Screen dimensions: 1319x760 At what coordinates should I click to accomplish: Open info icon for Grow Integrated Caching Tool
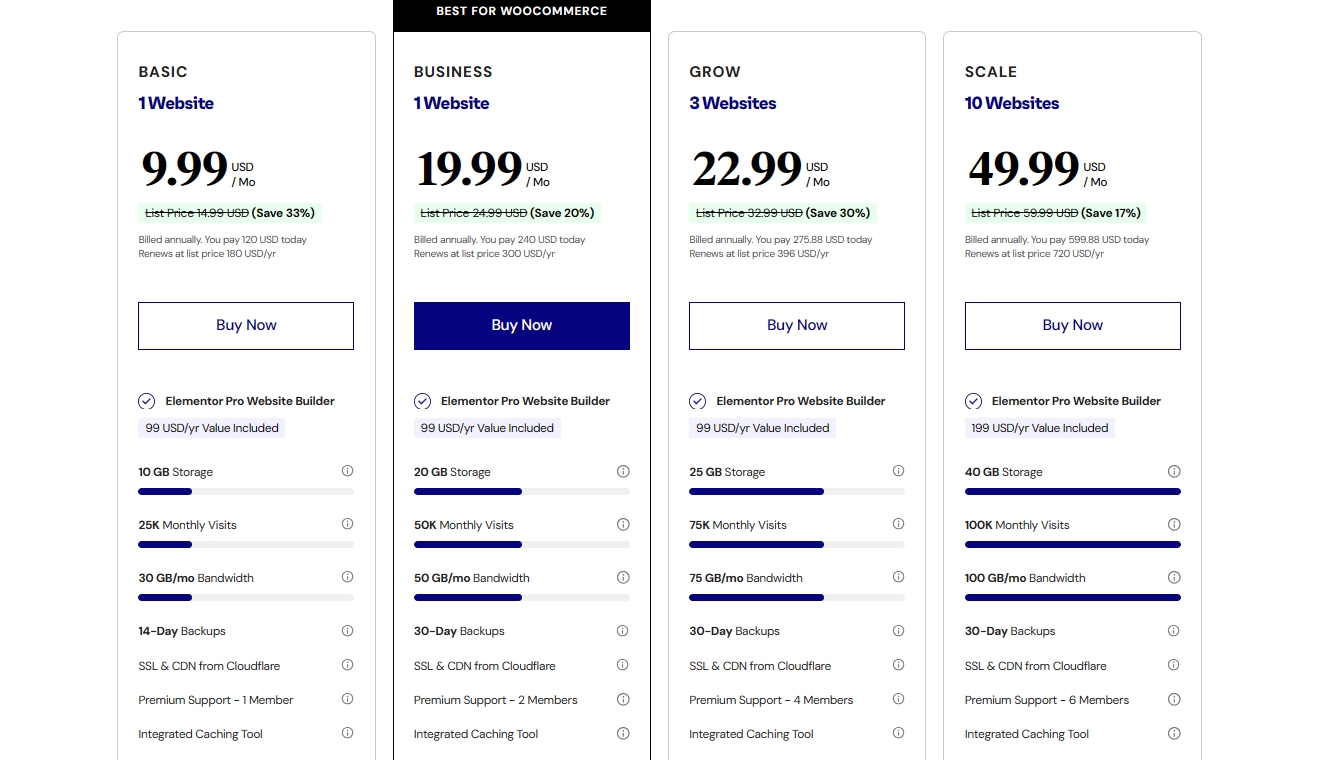pyautogui.click(x=898, y=733)
